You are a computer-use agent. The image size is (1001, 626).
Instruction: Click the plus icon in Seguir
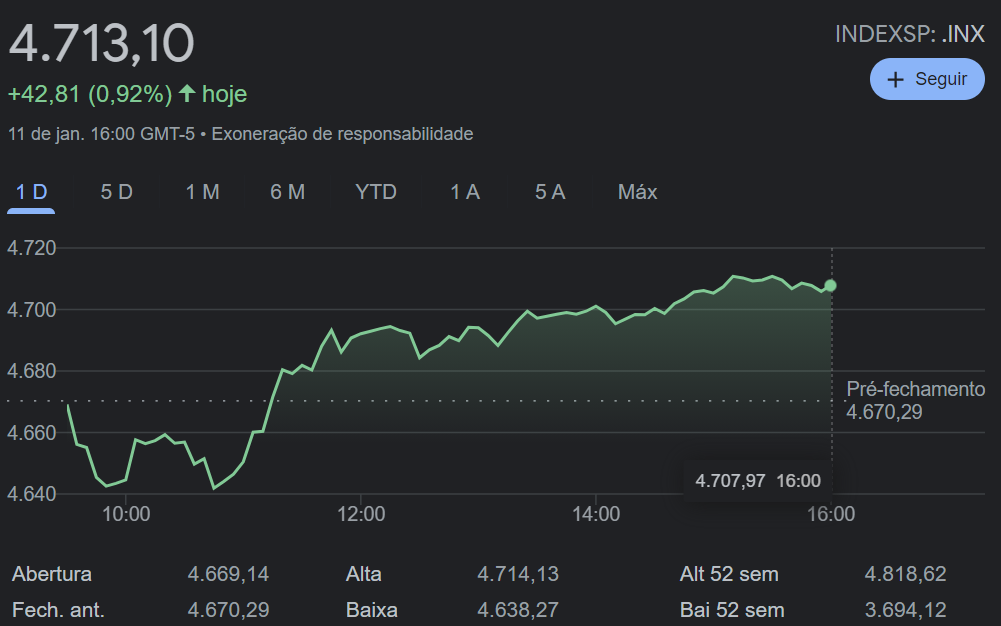point(896,79)
